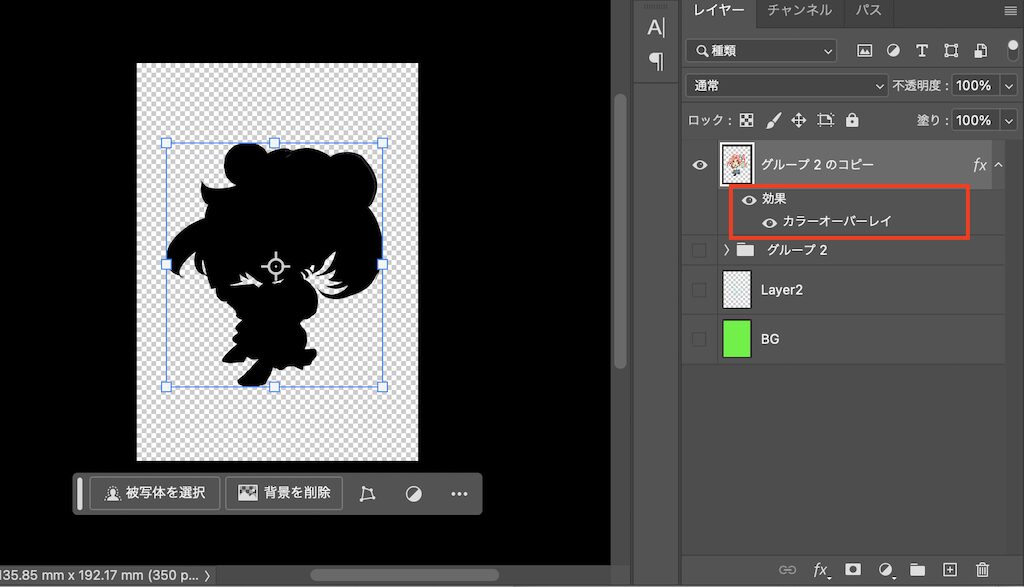Viewport: 1024px width, 587px height.
Task: Lock image pixels brush icon
Action: click(x=773, y=120)
